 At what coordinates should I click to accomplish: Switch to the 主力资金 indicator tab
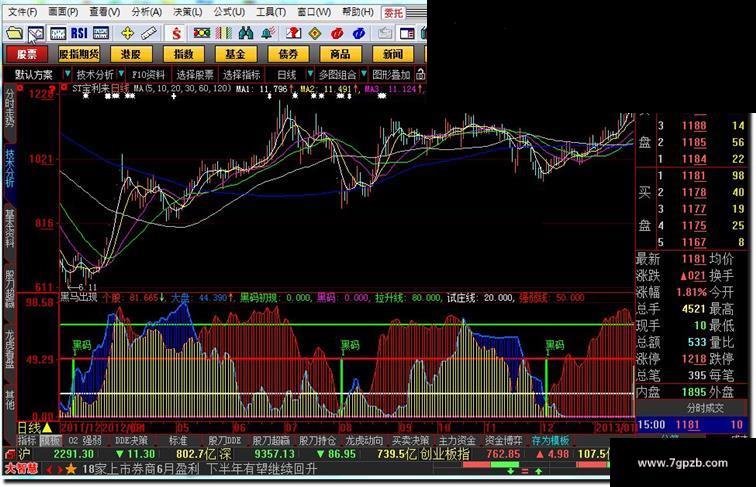[x=457, y=440]
